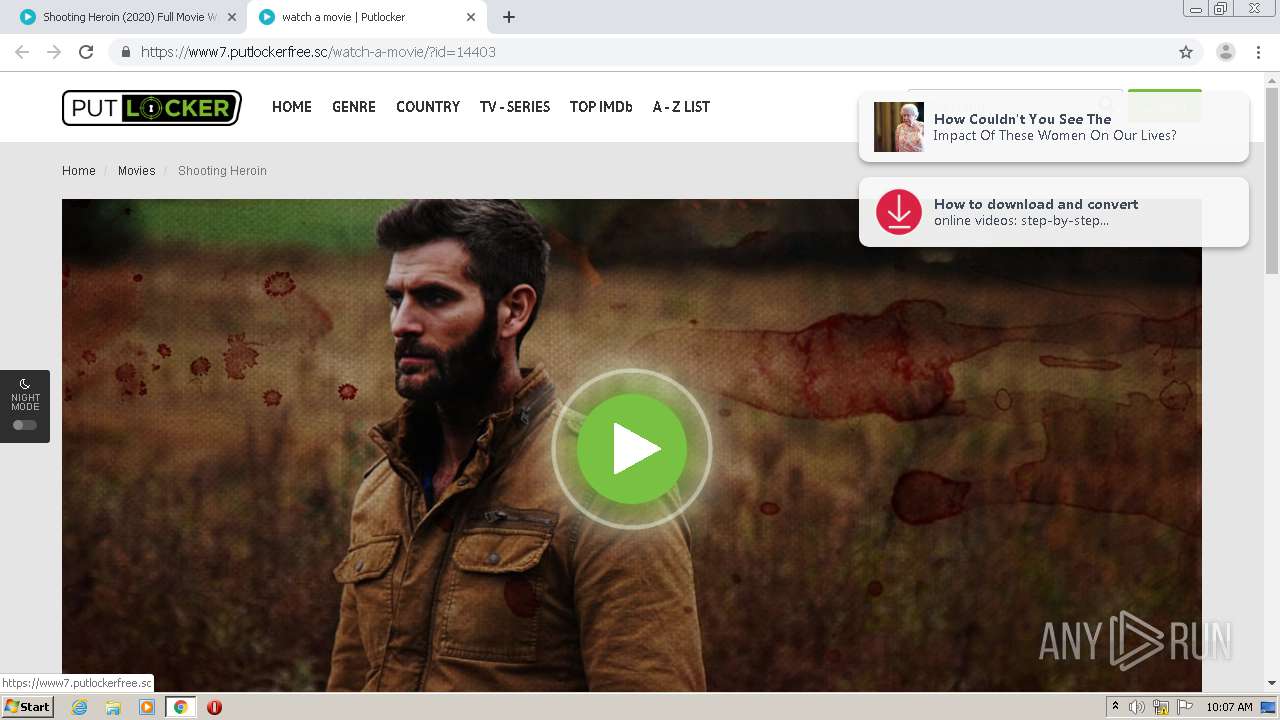The height and width of the screenshot is (720, 1280).
Task: Show hidden system tray icons
Action: pos(1115,707)
